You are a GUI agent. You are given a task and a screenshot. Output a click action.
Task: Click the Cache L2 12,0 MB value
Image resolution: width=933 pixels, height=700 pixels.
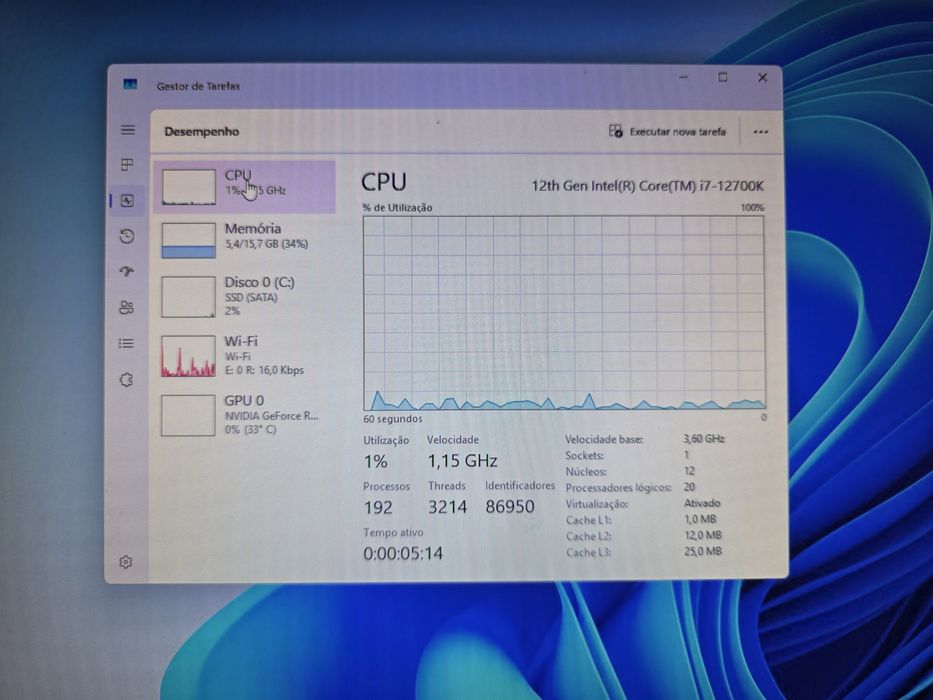(x=703, y=535)
